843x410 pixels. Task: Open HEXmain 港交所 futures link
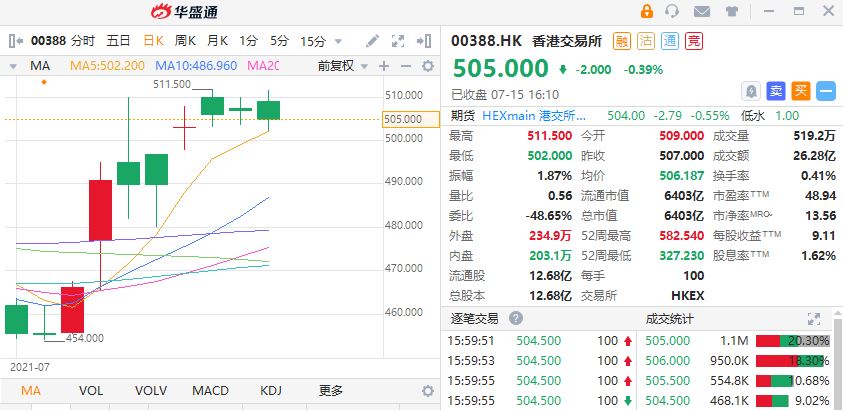tap(534, 116)
